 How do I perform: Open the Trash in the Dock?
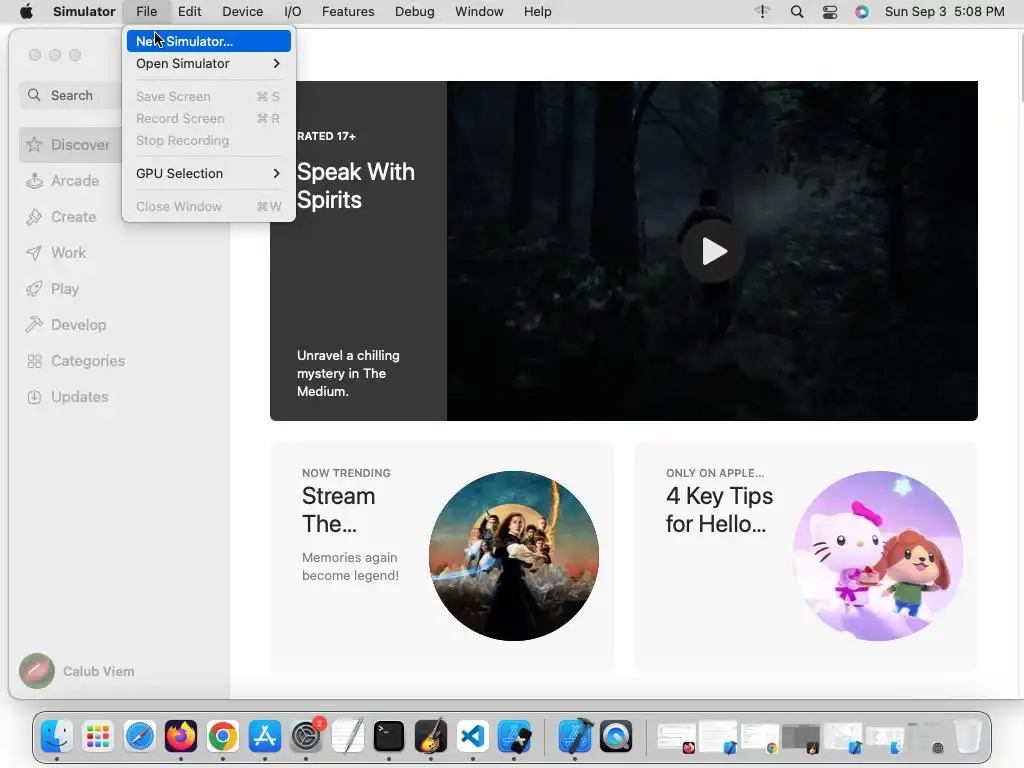pos(967,737)
